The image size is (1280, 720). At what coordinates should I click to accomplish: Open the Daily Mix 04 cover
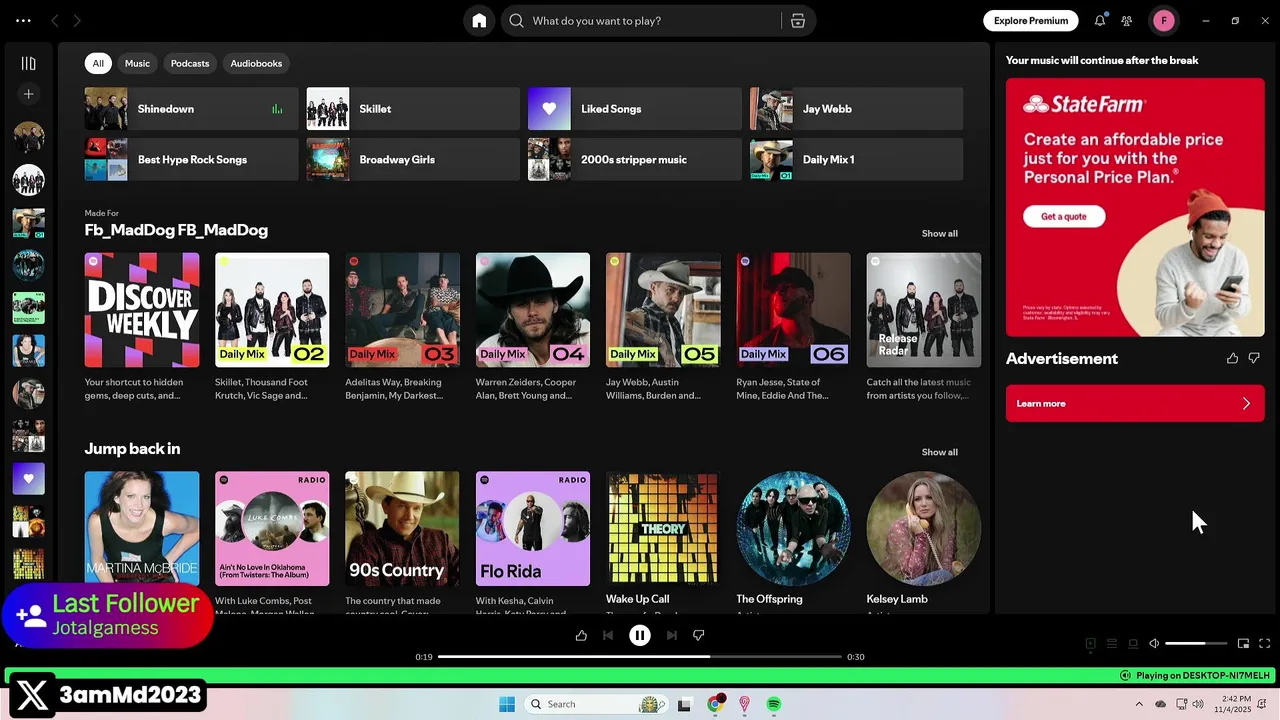pyautogui.click(x=533, y=310)
